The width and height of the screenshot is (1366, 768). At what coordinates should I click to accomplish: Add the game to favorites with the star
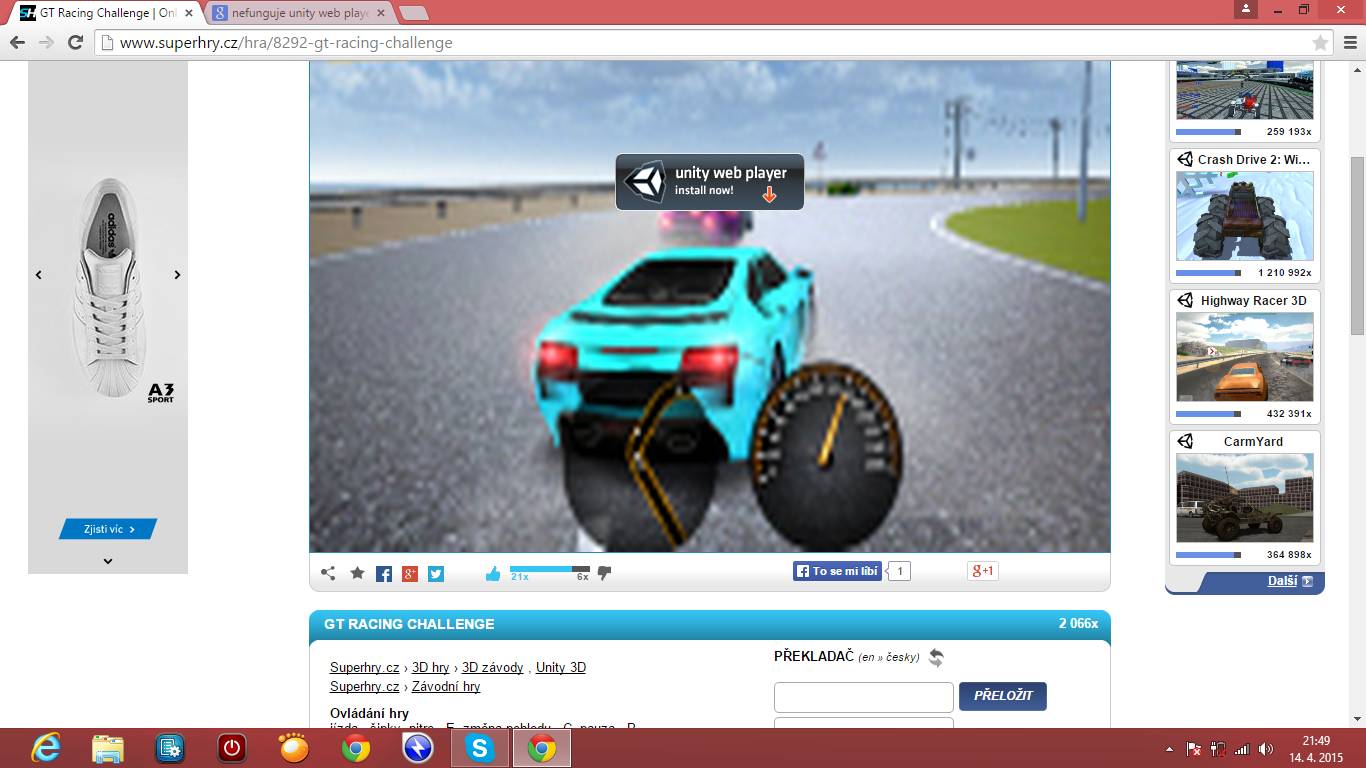(x=357, y=573)
